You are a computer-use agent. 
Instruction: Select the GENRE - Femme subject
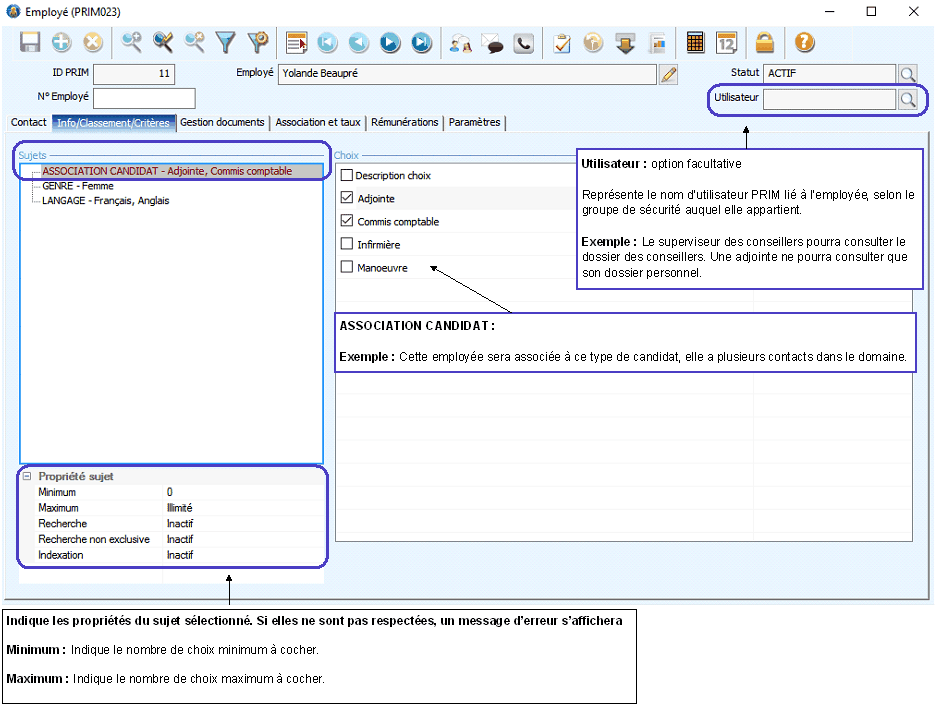click(77, 186)
